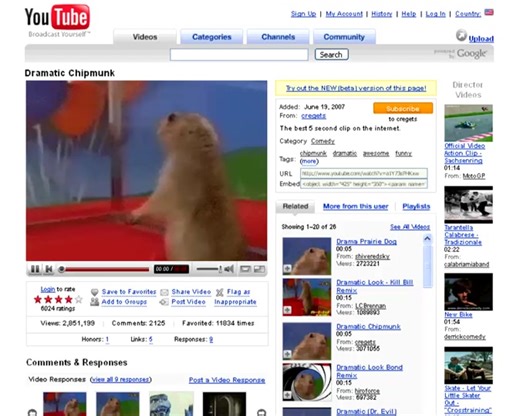
Task: Open Dramatic Look Bond Remix thumbnail
Action: coord(307,382)
